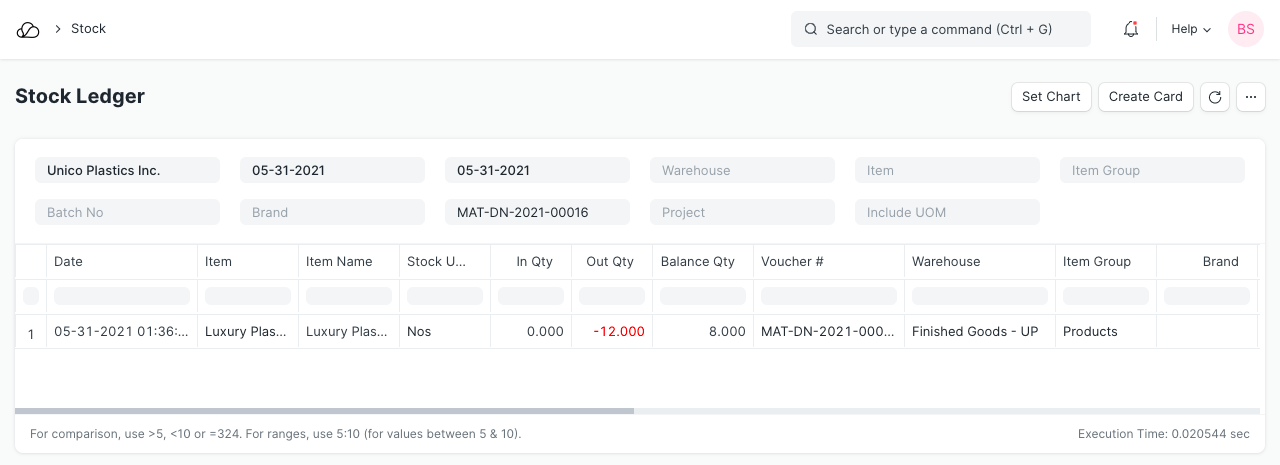Click the Out Qty column filter box
The height and width of the screenshot is (465, 1280).
tap(611, 296)
